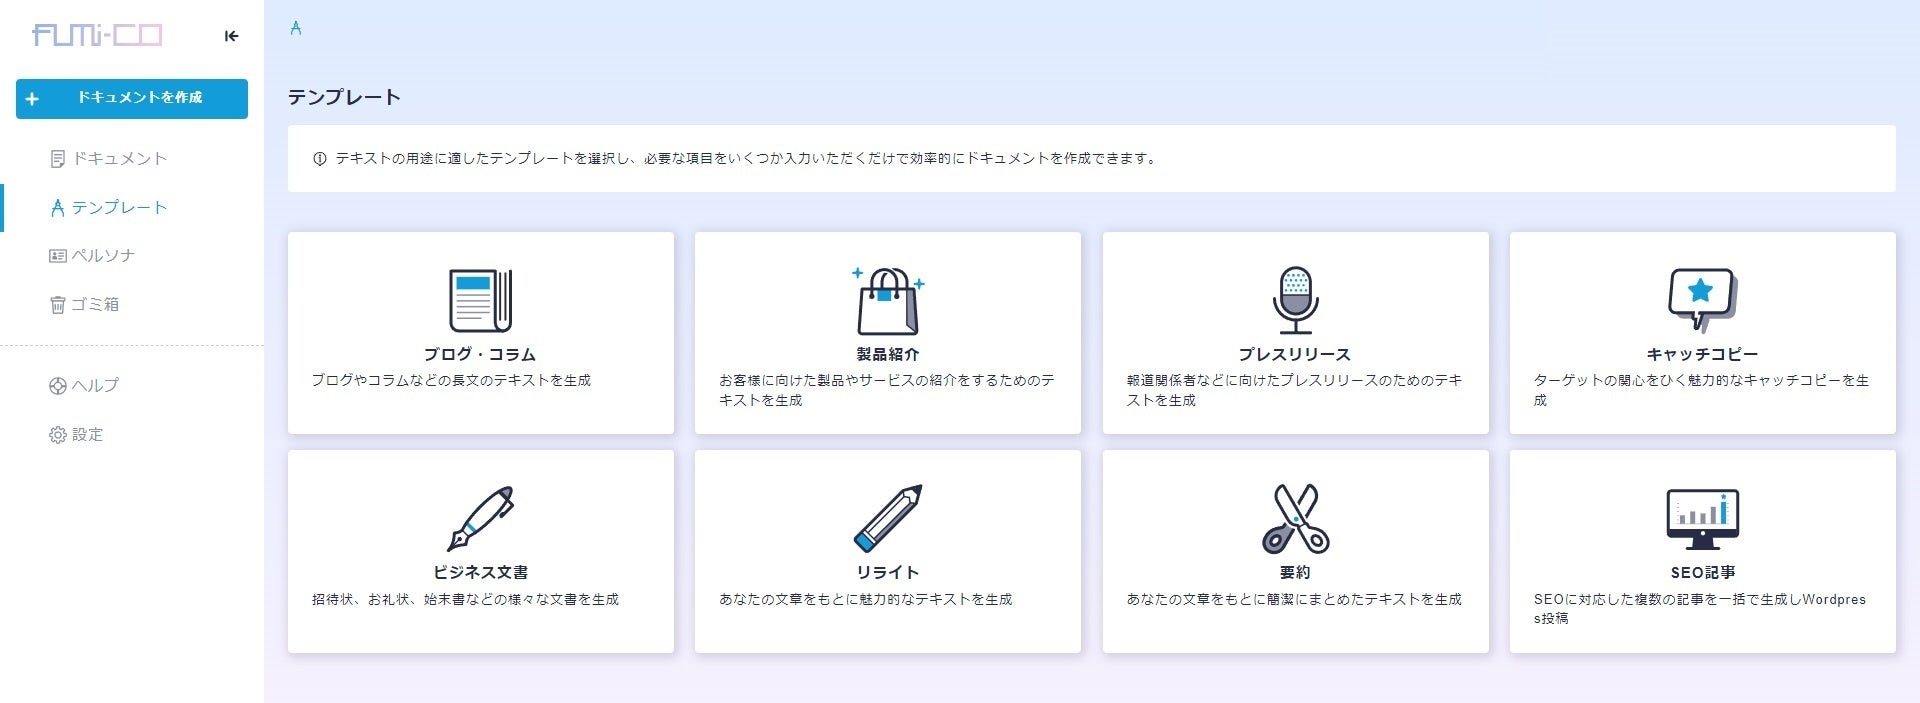Collapse the sidebar with the arrow icon
1920x703 pixels.
[x=231, y=36]
